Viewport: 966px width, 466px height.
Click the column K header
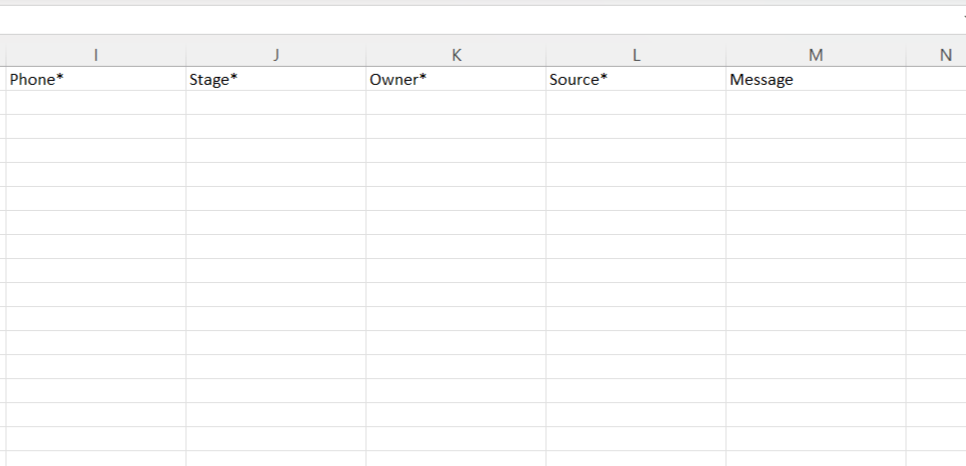click(456, 56)
